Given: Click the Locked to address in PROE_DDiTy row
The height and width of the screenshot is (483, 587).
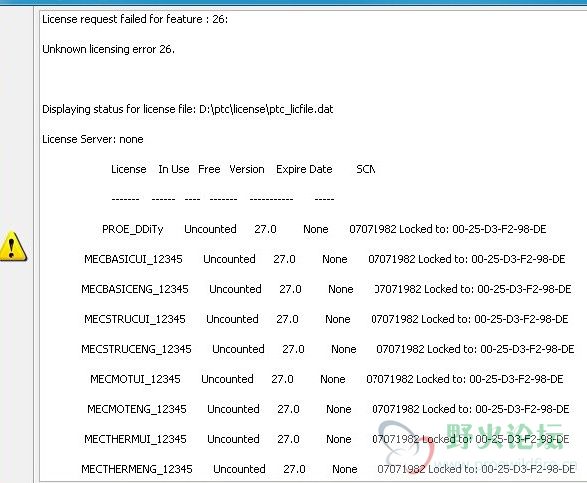Looking at the screenshot, I should (473, 229).
